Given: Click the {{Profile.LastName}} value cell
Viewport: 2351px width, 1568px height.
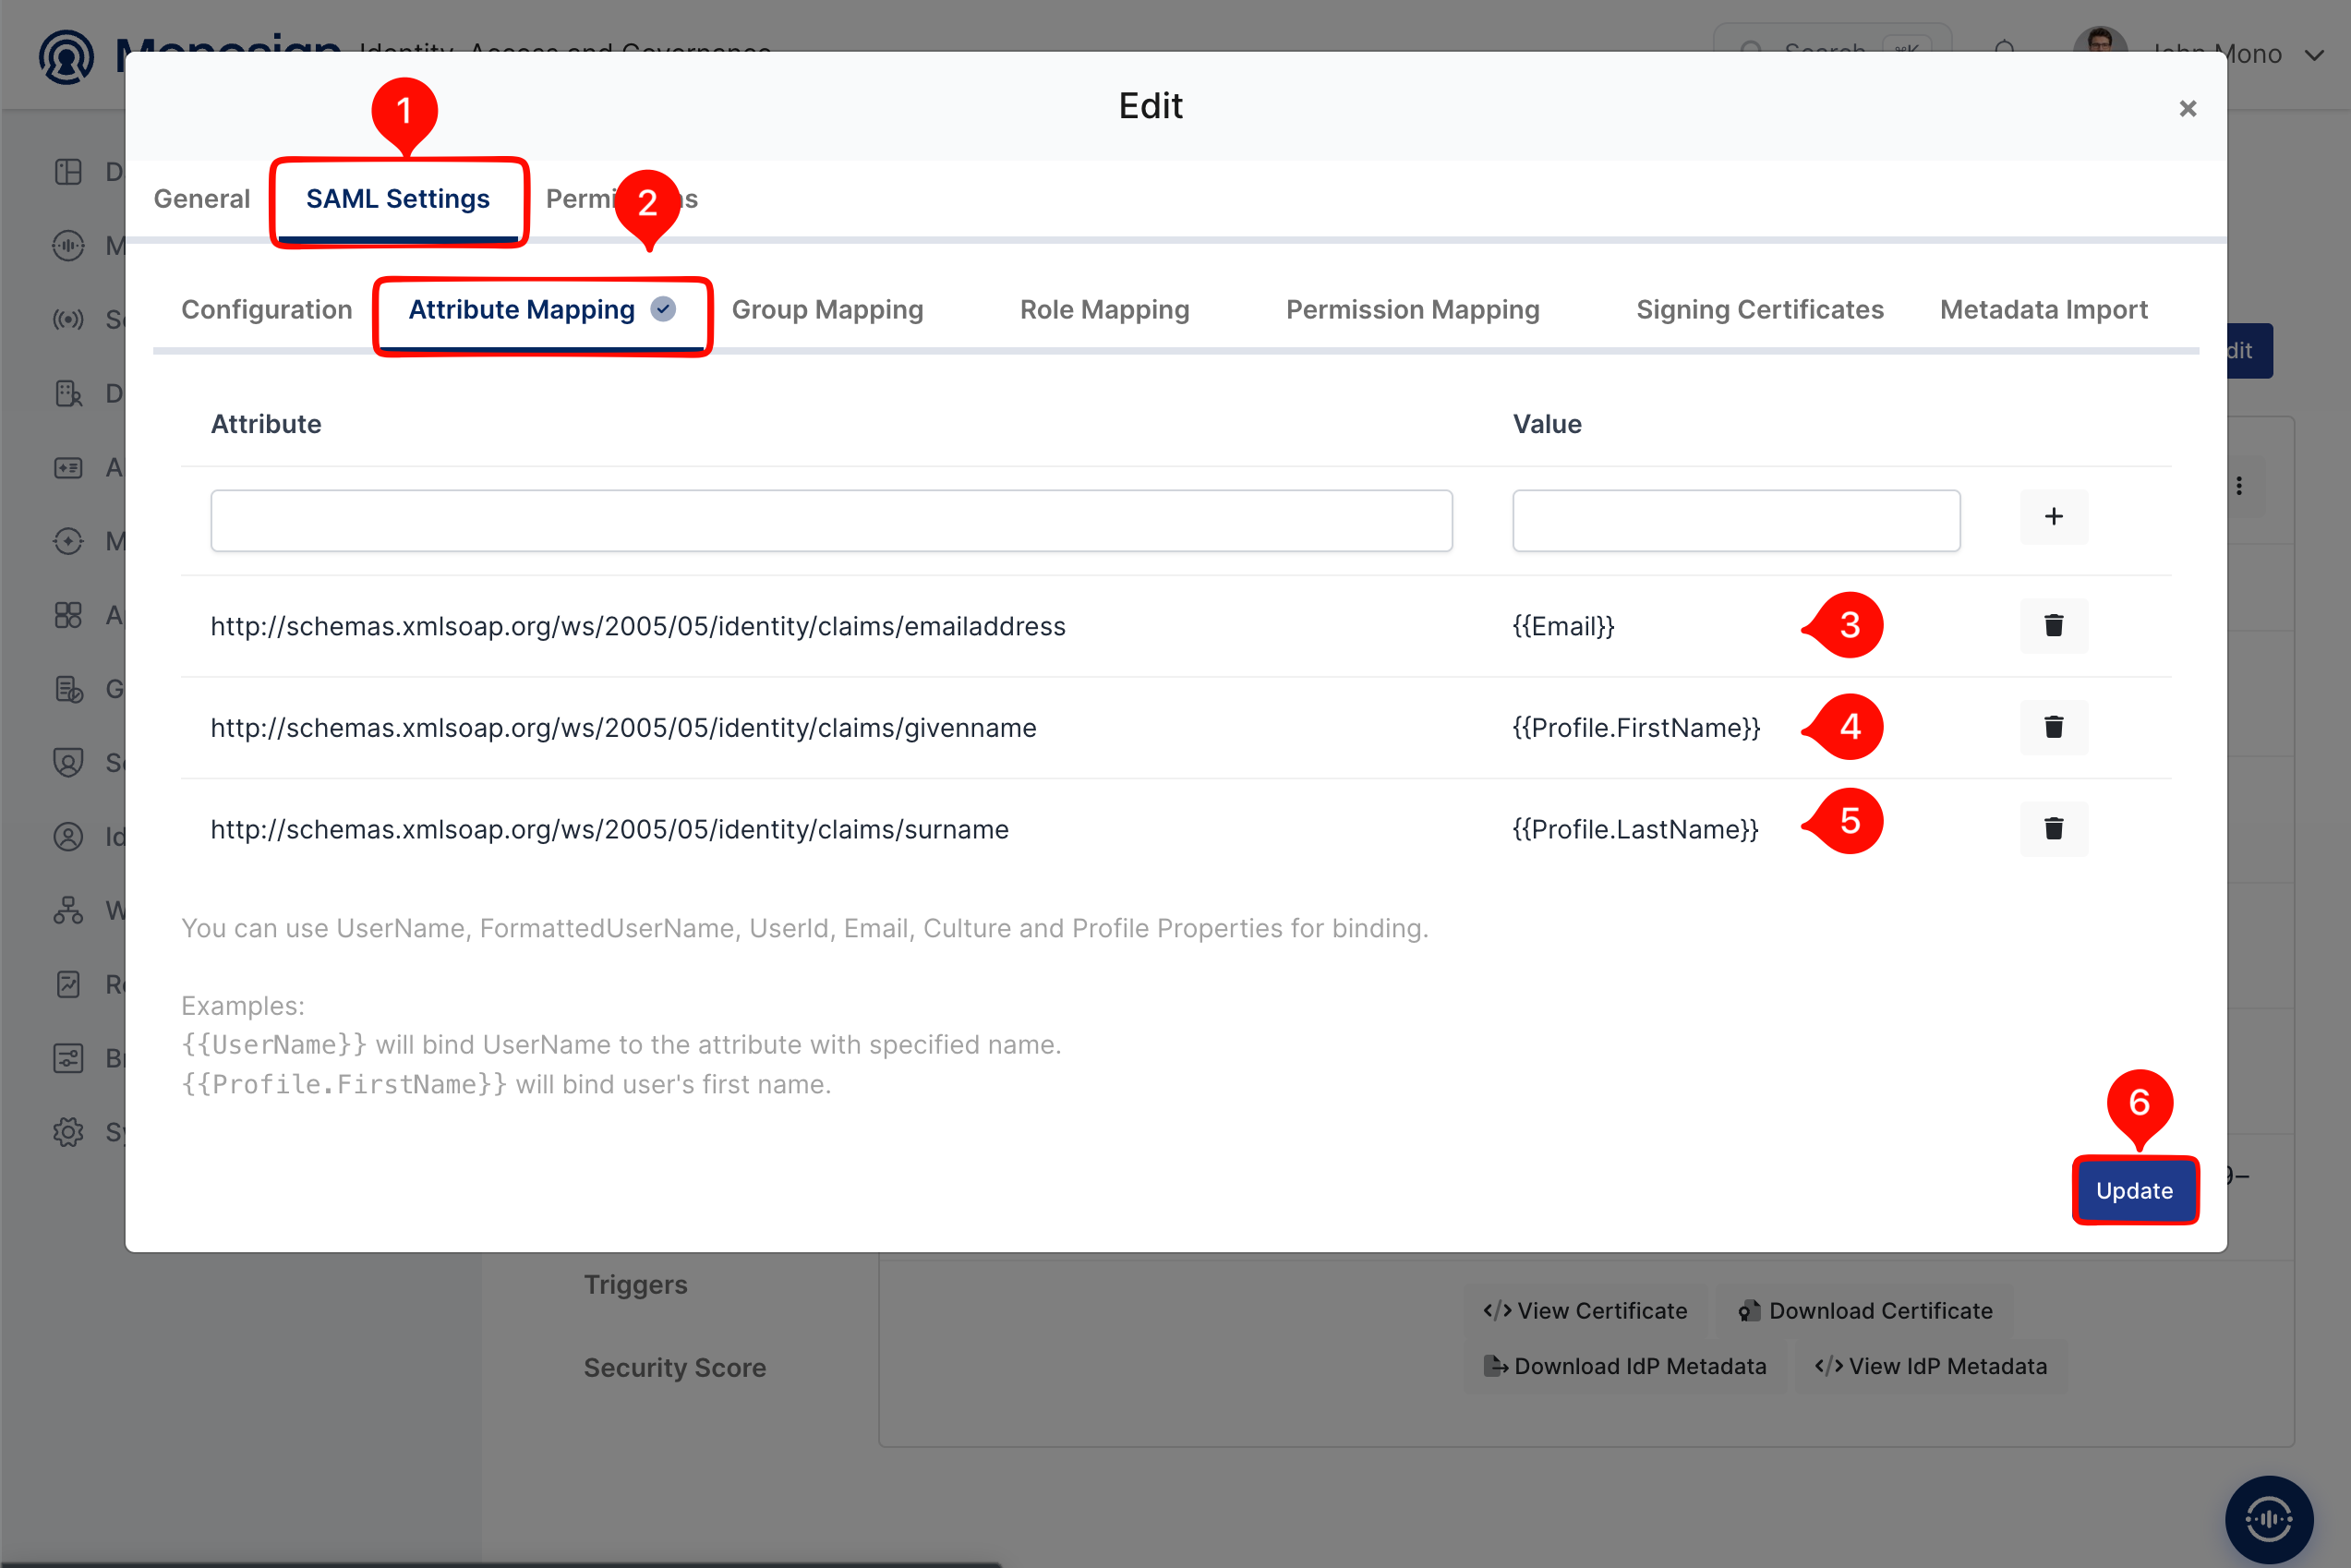Looking at the screenshot, I should click(1635, 829).
